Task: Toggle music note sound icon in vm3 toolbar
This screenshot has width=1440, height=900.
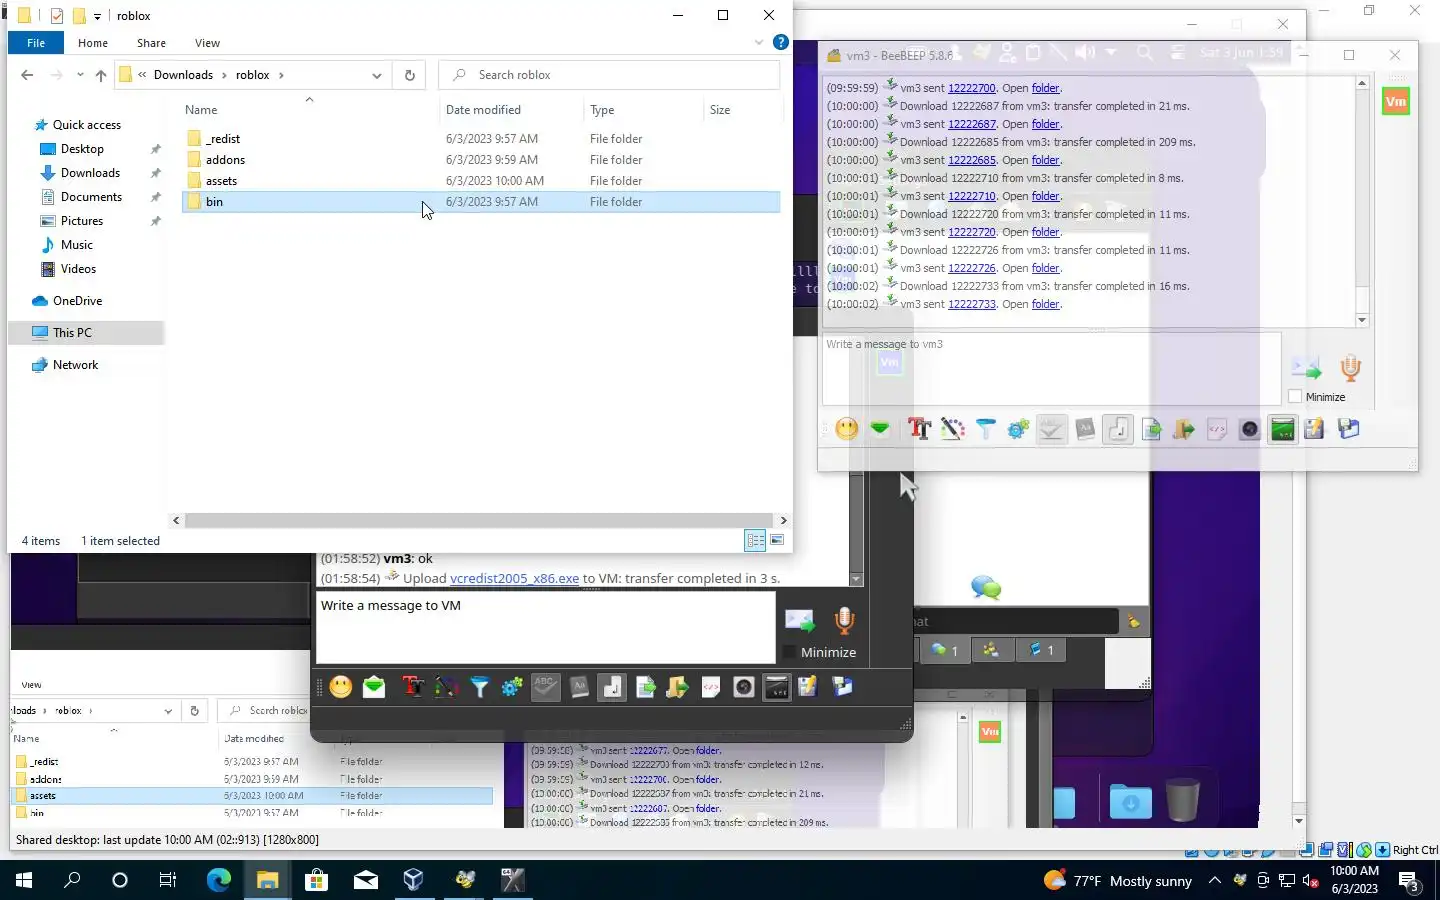Action: click(x=1118, y=429)
